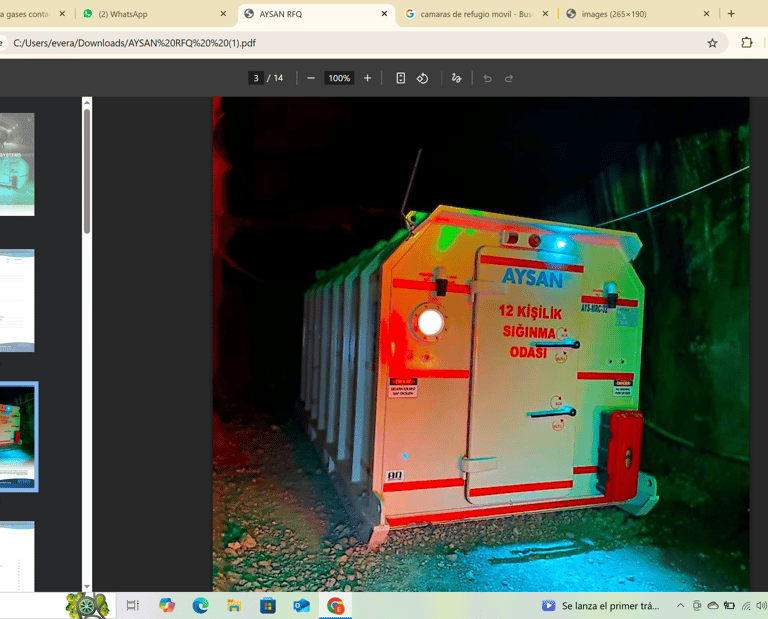Image resolution: width=768 pixels, height=619 pixels.
Task: Select the highlighted page 3 thumbnail
Action: coord(18,437)
